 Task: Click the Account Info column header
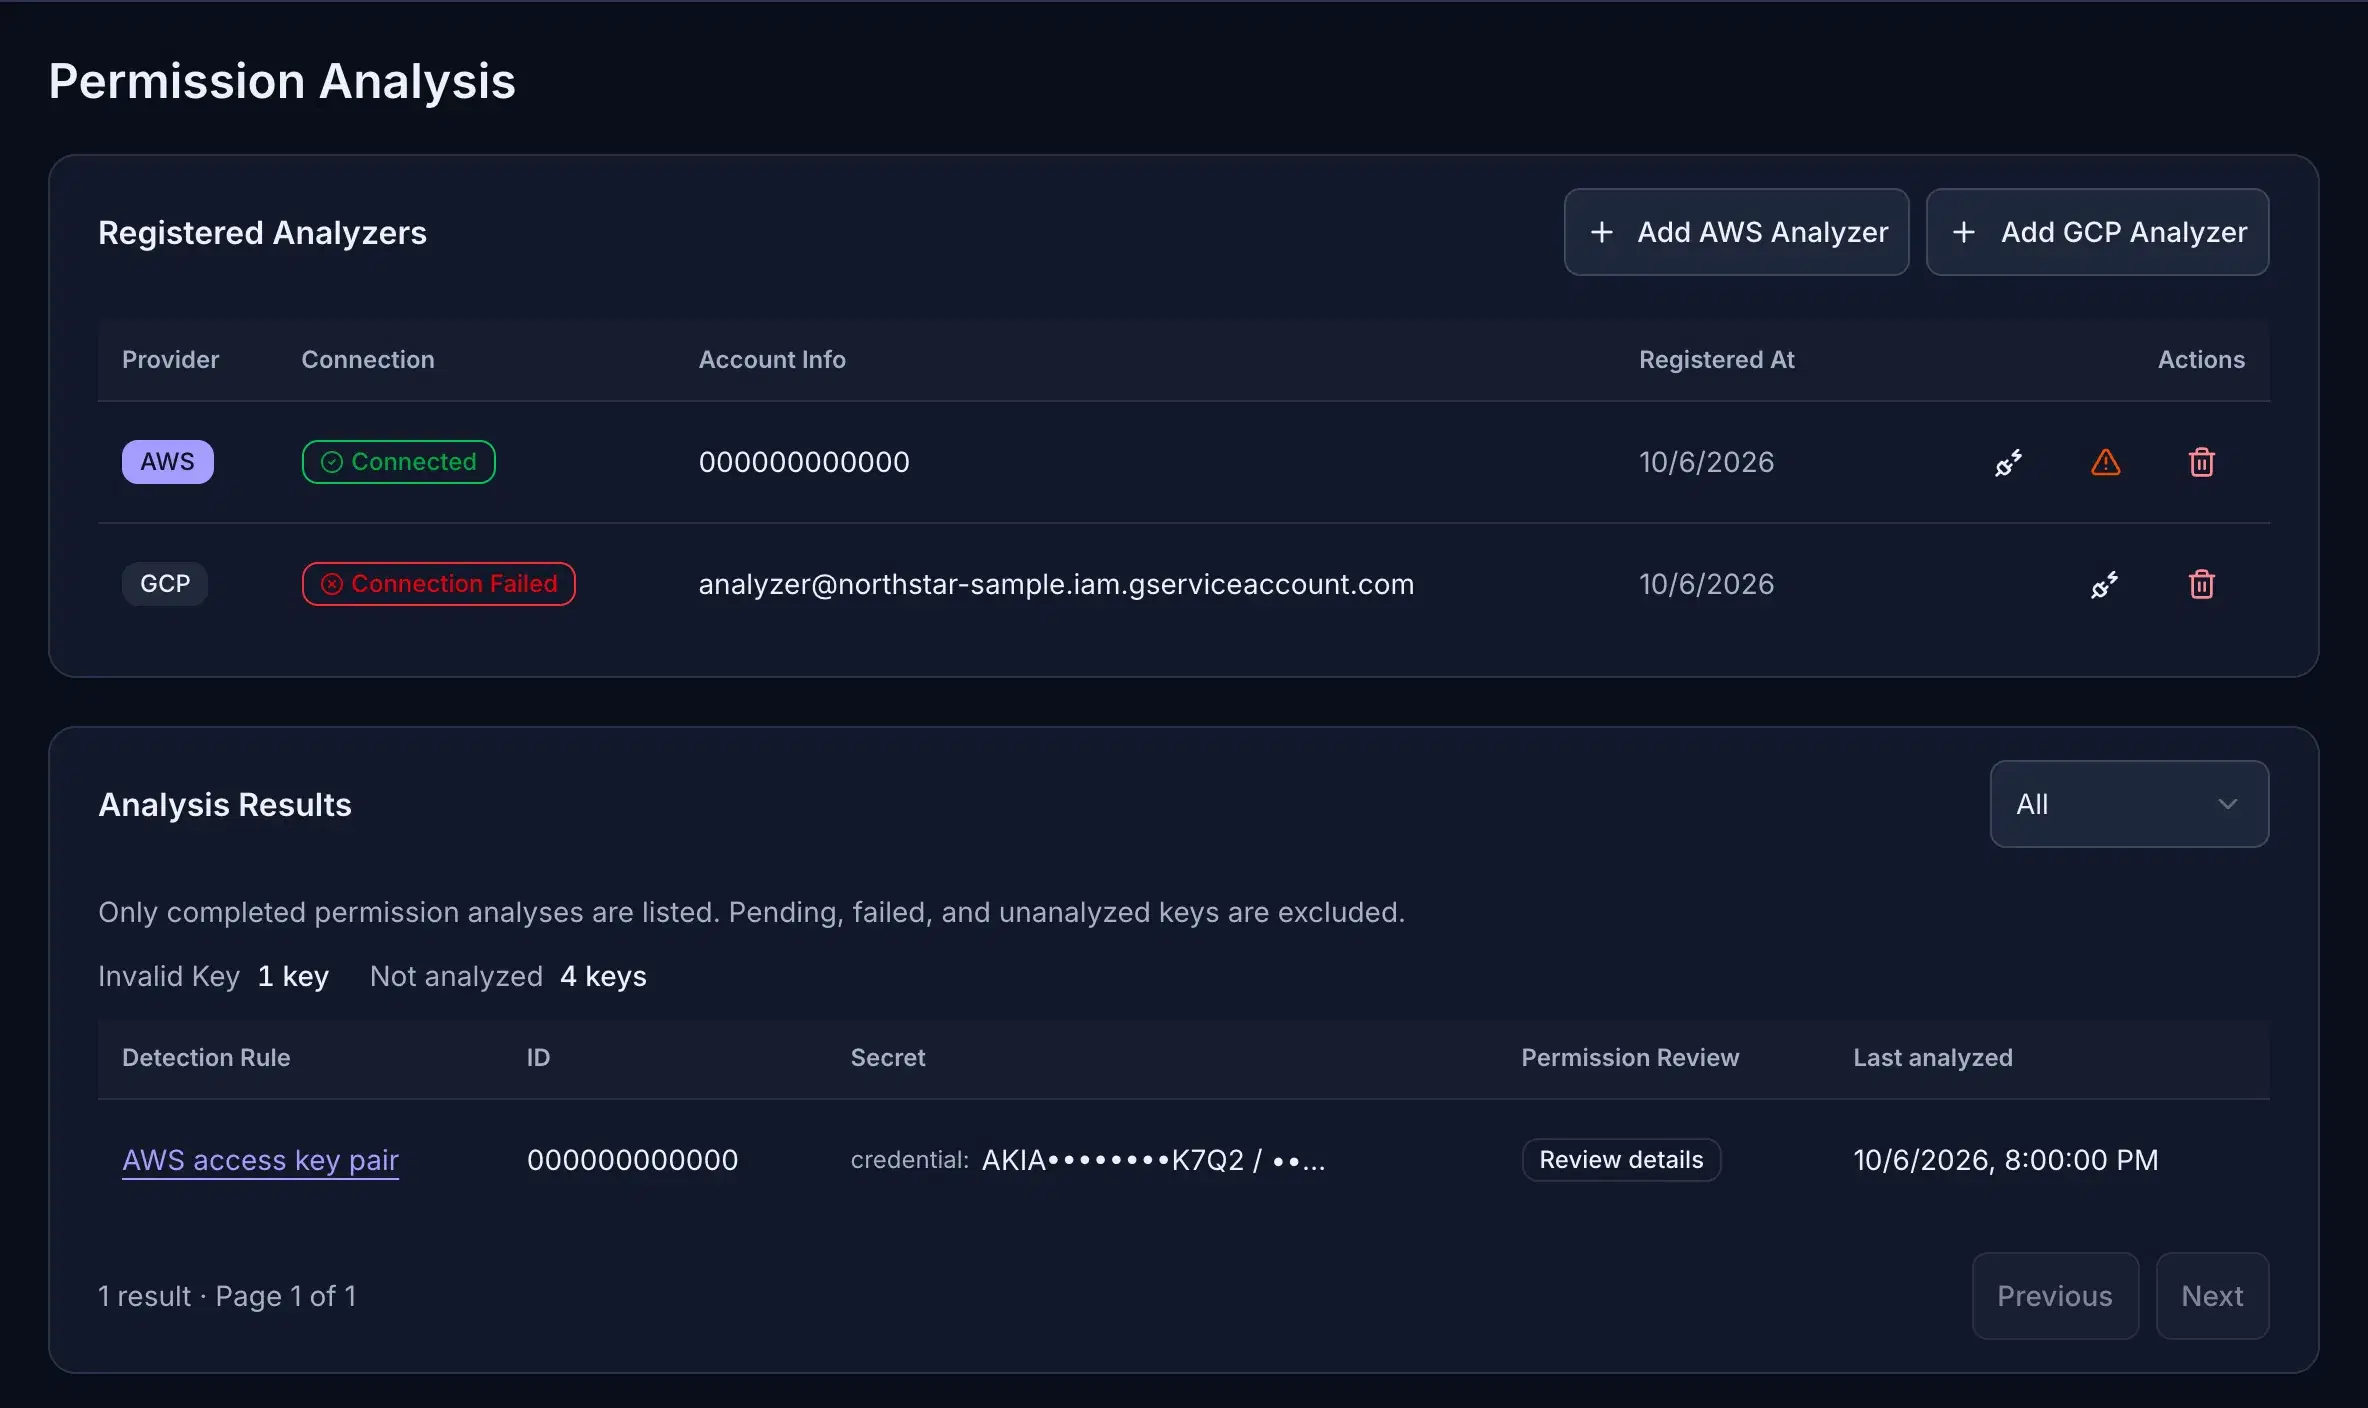[x=772, y=360]
